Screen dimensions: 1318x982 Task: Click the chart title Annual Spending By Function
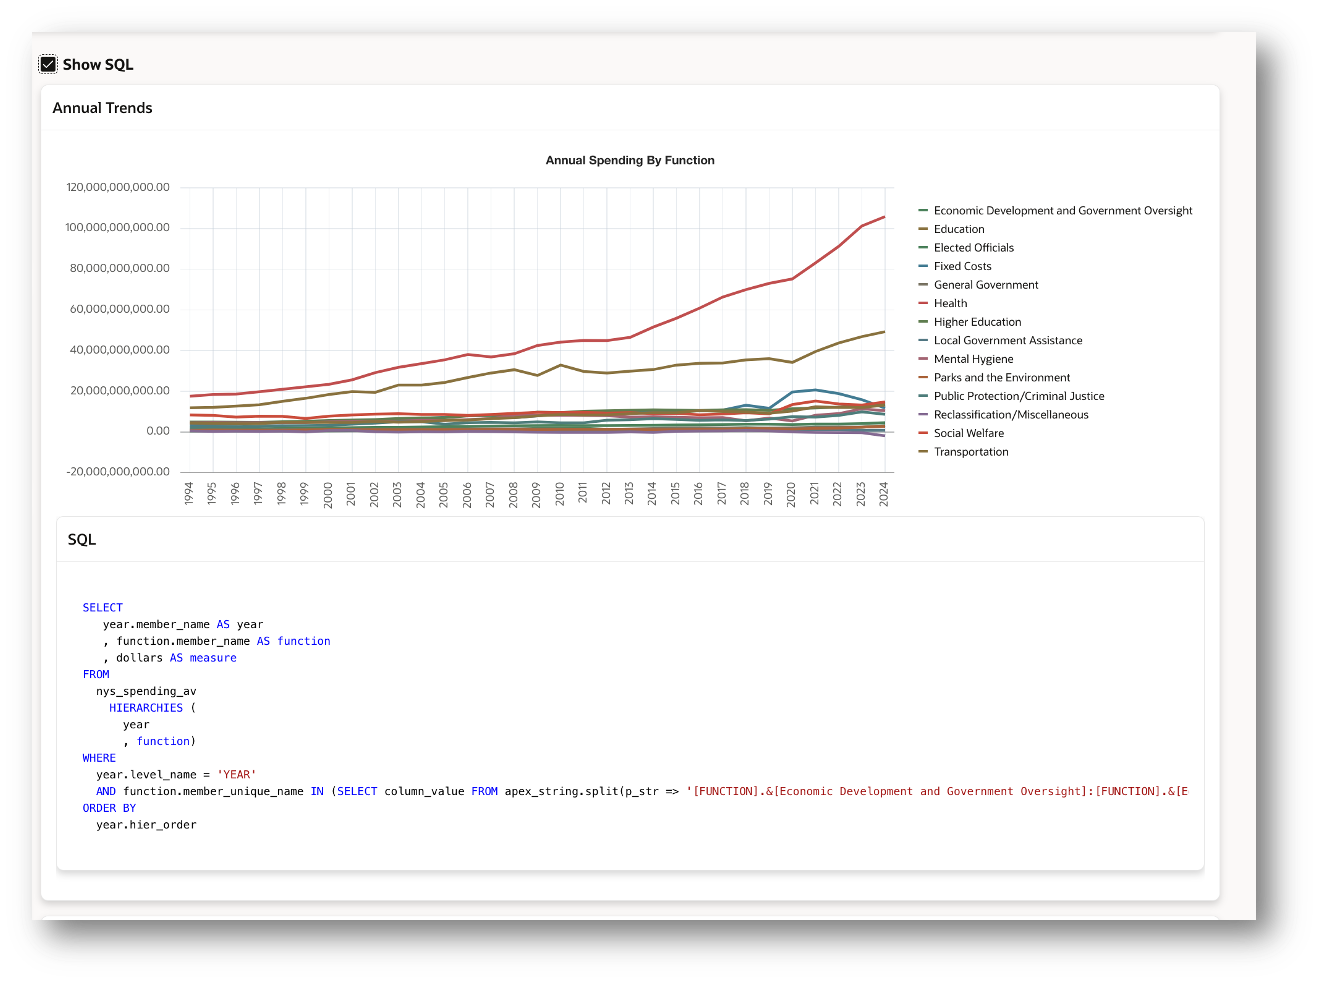[x=629, y=160]
